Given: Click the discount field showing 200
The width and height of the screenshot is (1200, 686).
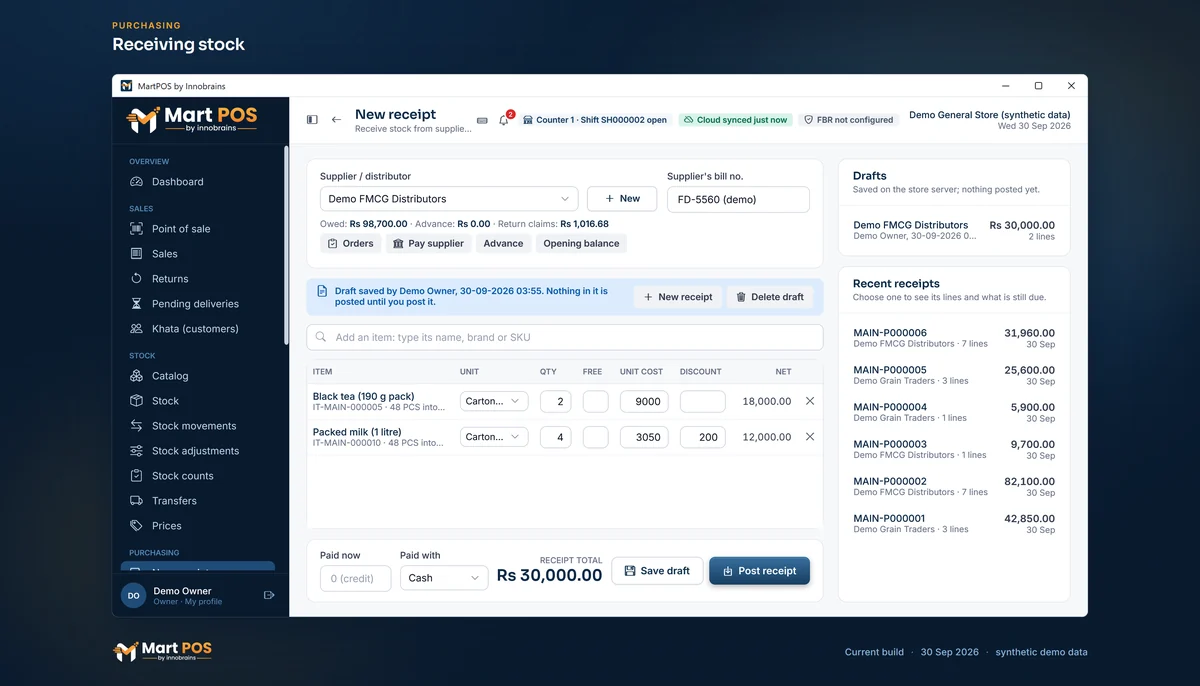Looking at the screenshot, I should tap(703, 437).
